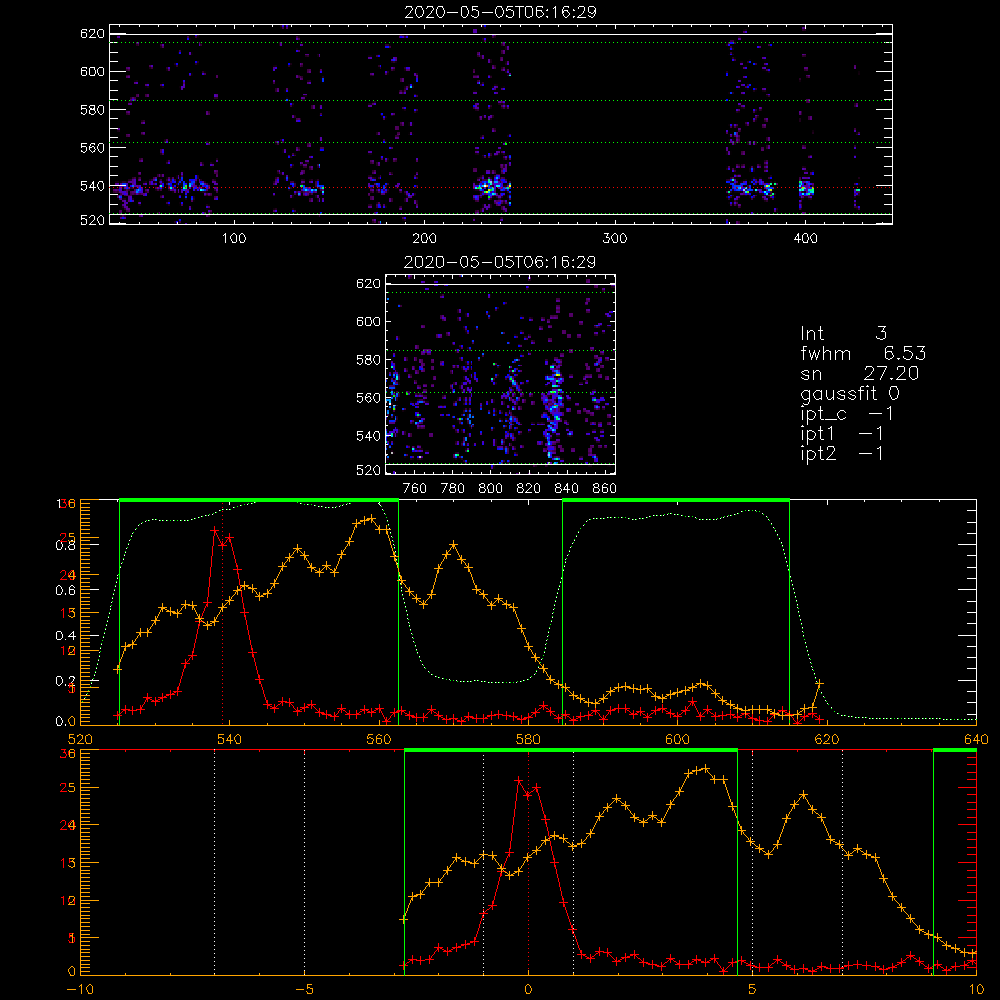
Task: Click x-axis label 760 on middle plot
Action: [415, 489]
